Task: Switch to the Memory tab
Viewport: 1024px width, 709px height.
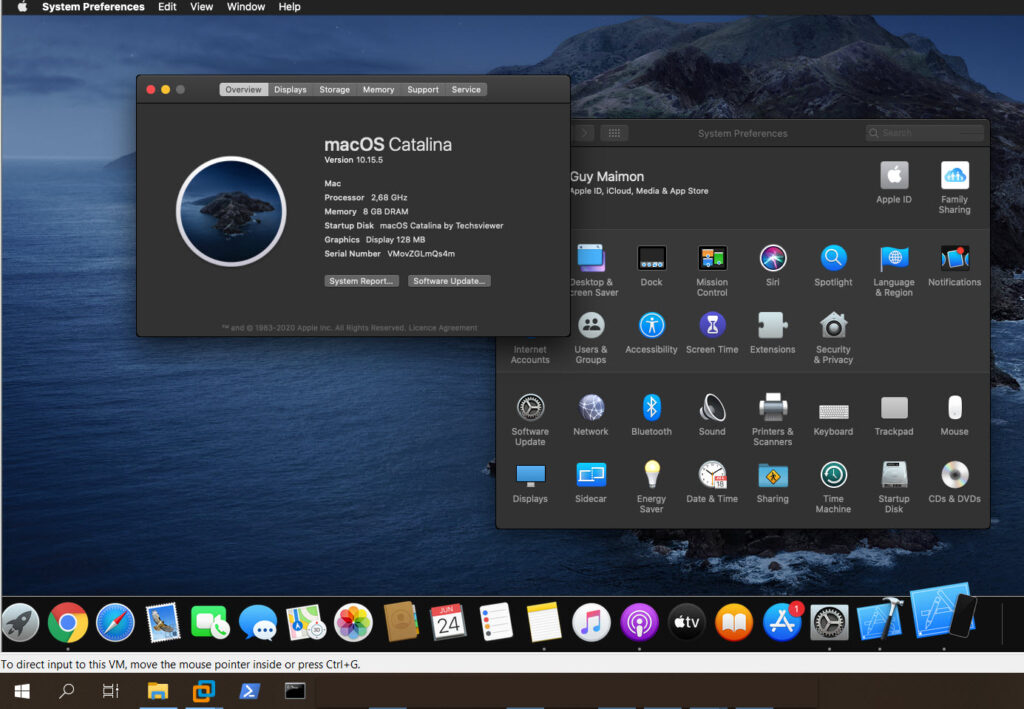Action: point(378,89)
